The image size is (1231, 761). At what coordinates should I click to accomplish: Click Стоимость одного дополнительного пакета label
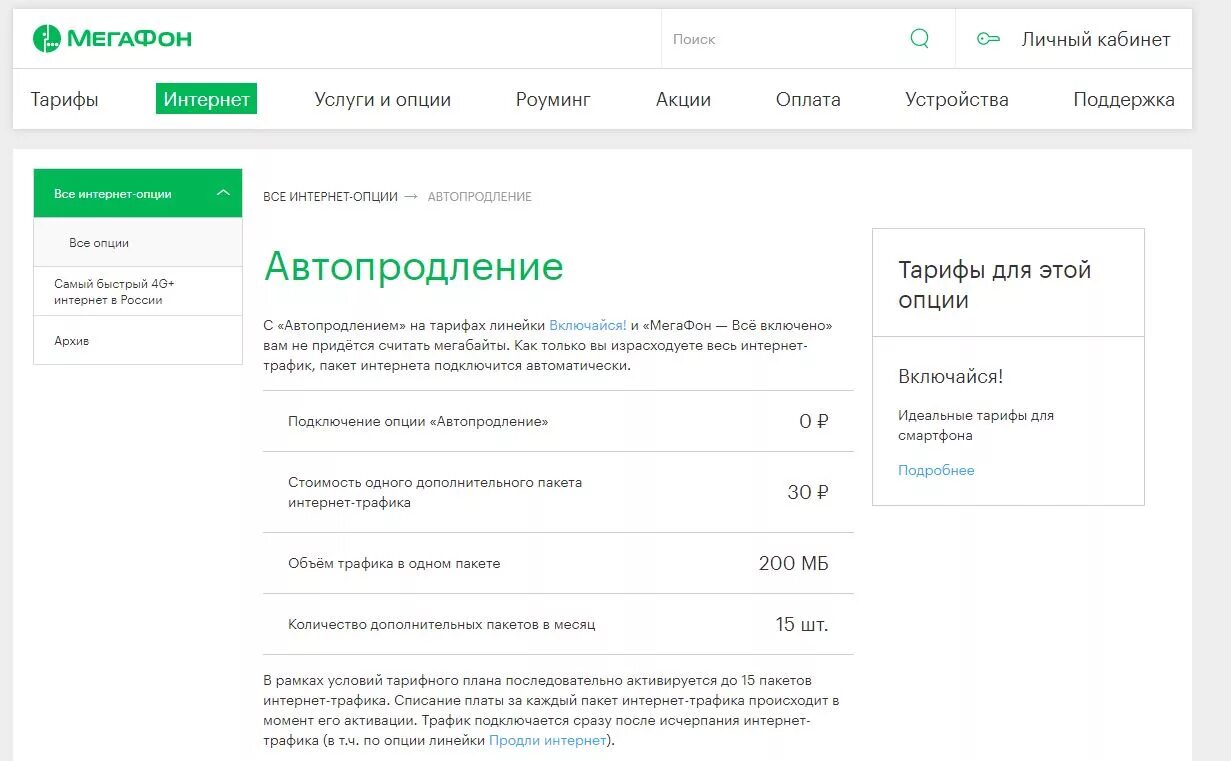(435, 492)
